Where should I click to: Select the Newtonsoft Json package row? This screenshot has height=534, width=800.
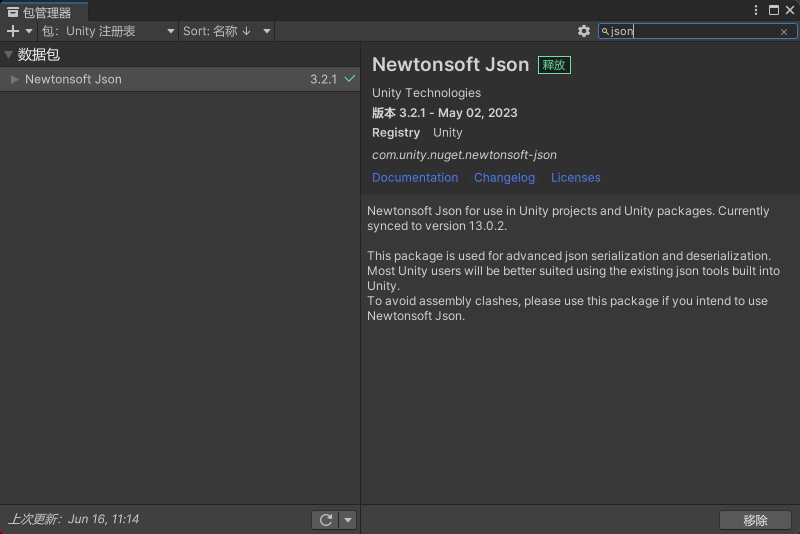tap(180, 79)
